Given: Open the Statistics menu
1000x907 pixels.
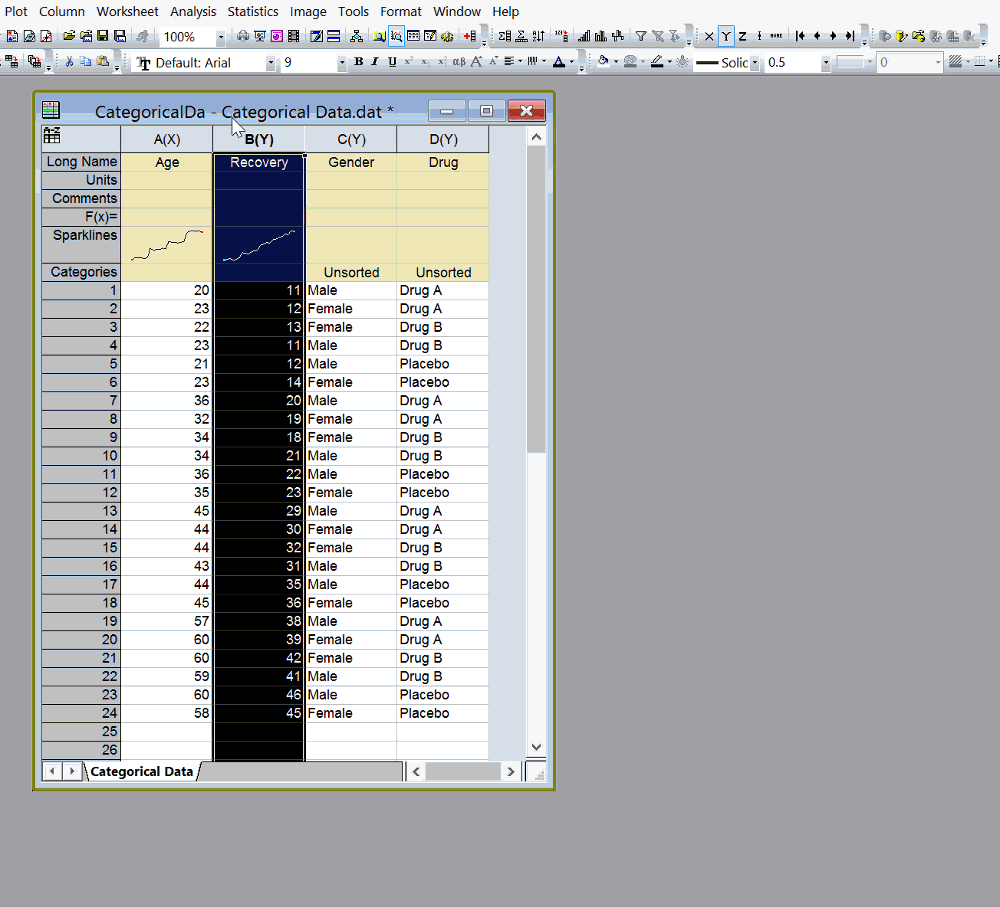Looking at the screenshot, I should pyautogui.click(x=253, y=12).
